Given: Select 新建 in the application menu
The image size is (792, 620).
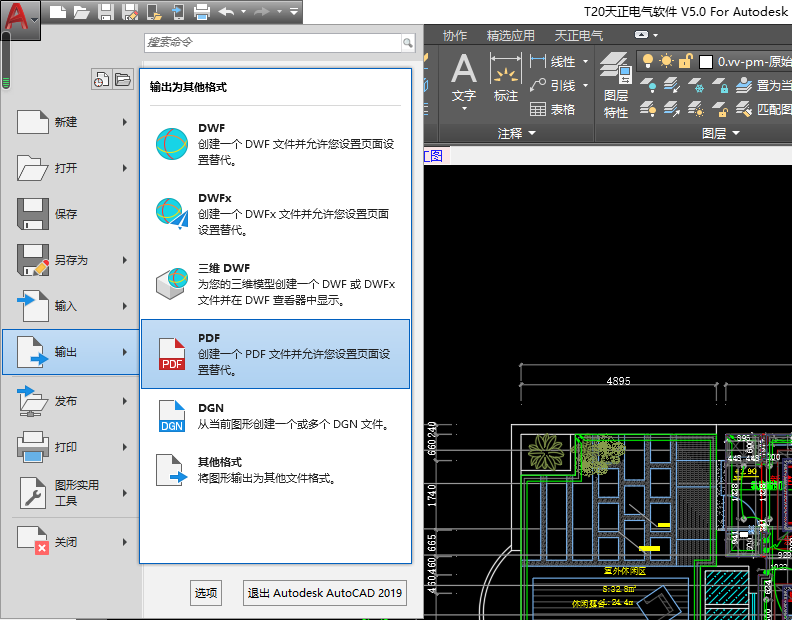Looking at the screenshot, I should 71,122.
